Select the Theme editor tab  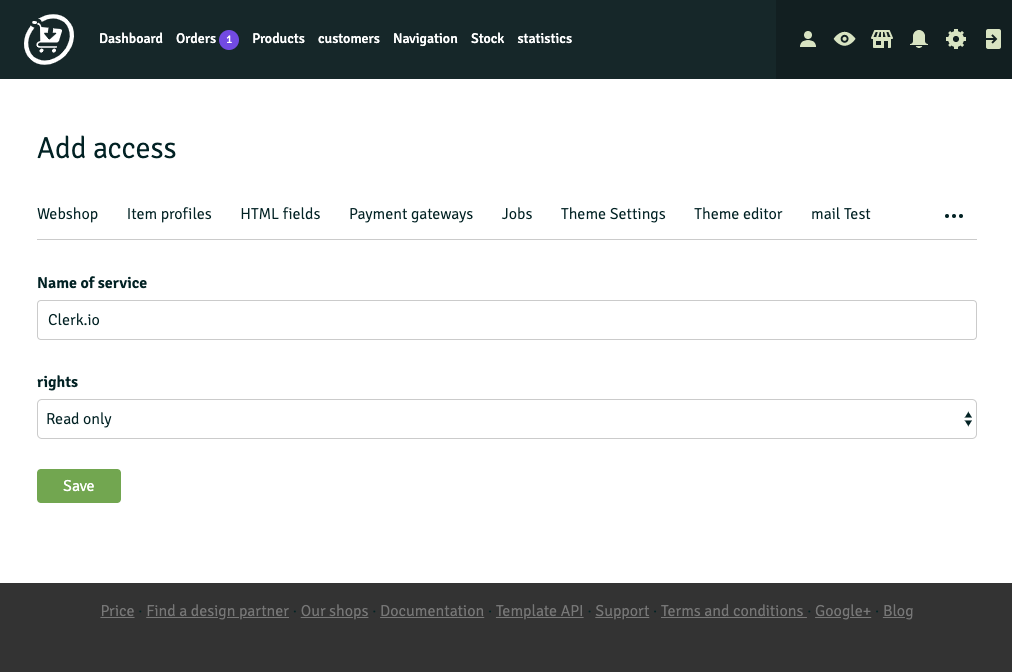(738, 214)
